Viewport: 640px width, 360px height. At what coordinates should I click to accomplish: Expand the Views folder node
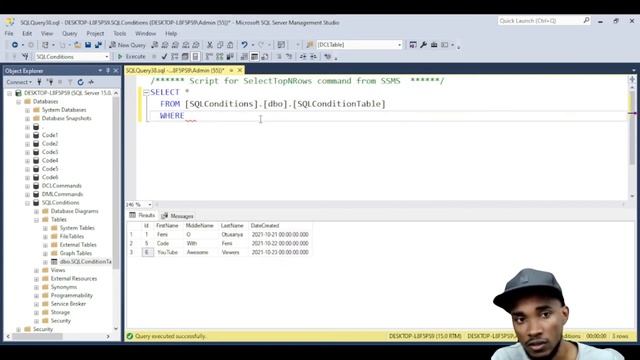36,271
